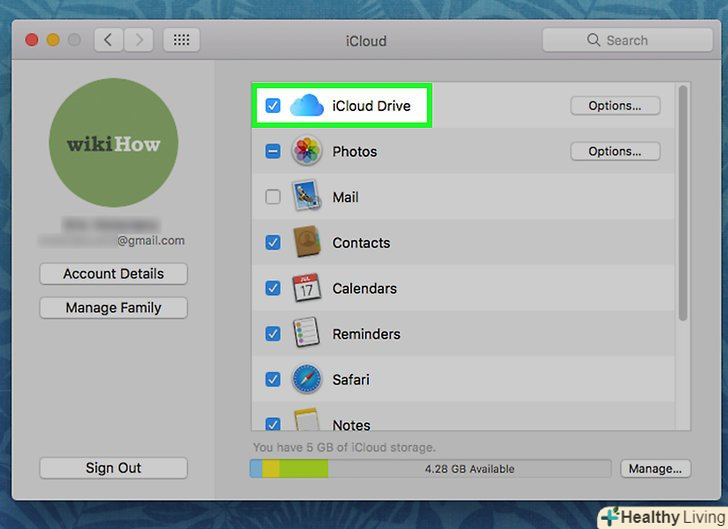Viewport: 728px width, 529px height.
Task: Click the "4.28 GB Available" text
Action: (469, 469)
